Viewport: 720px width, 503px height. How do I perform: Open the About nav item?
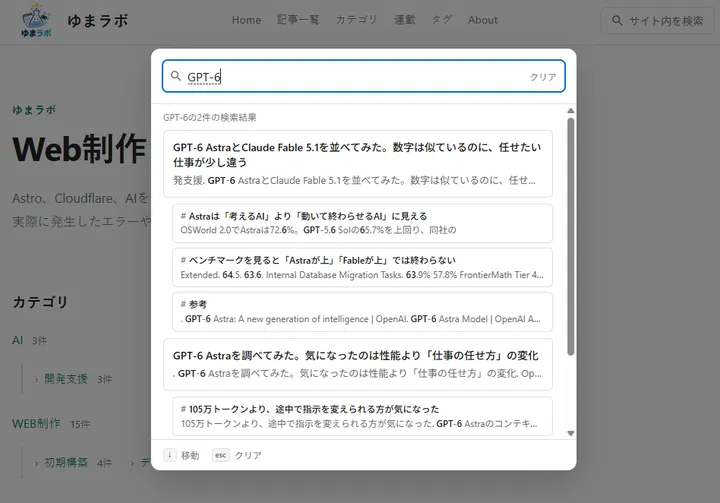[483, 20]
